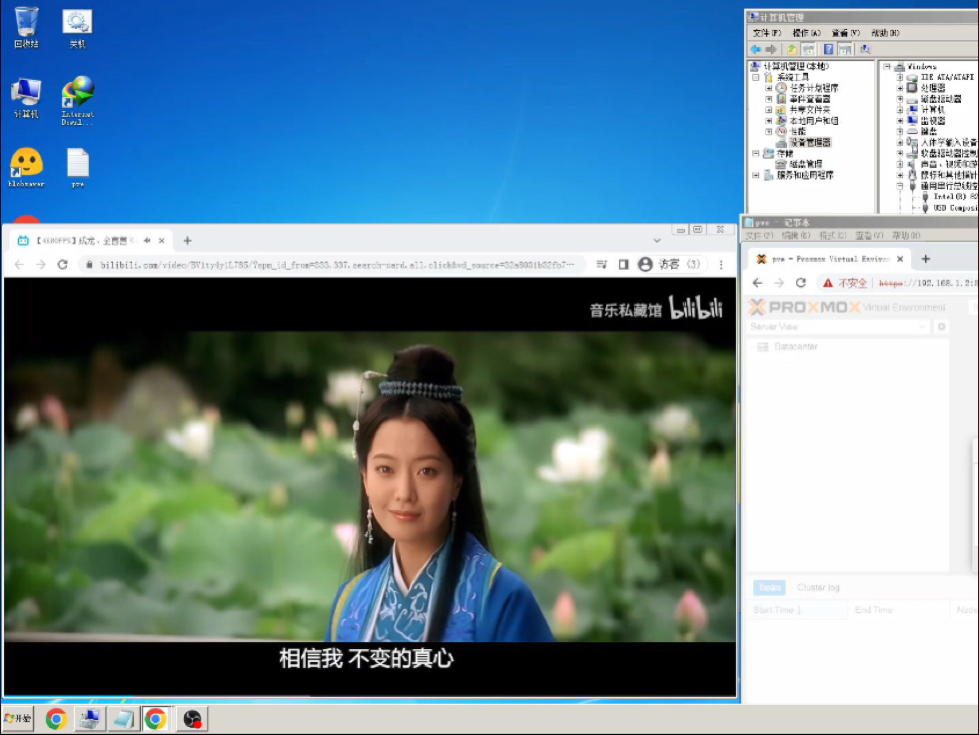Open the 关机 shutdown desktop shortcut

pos(77,28)
